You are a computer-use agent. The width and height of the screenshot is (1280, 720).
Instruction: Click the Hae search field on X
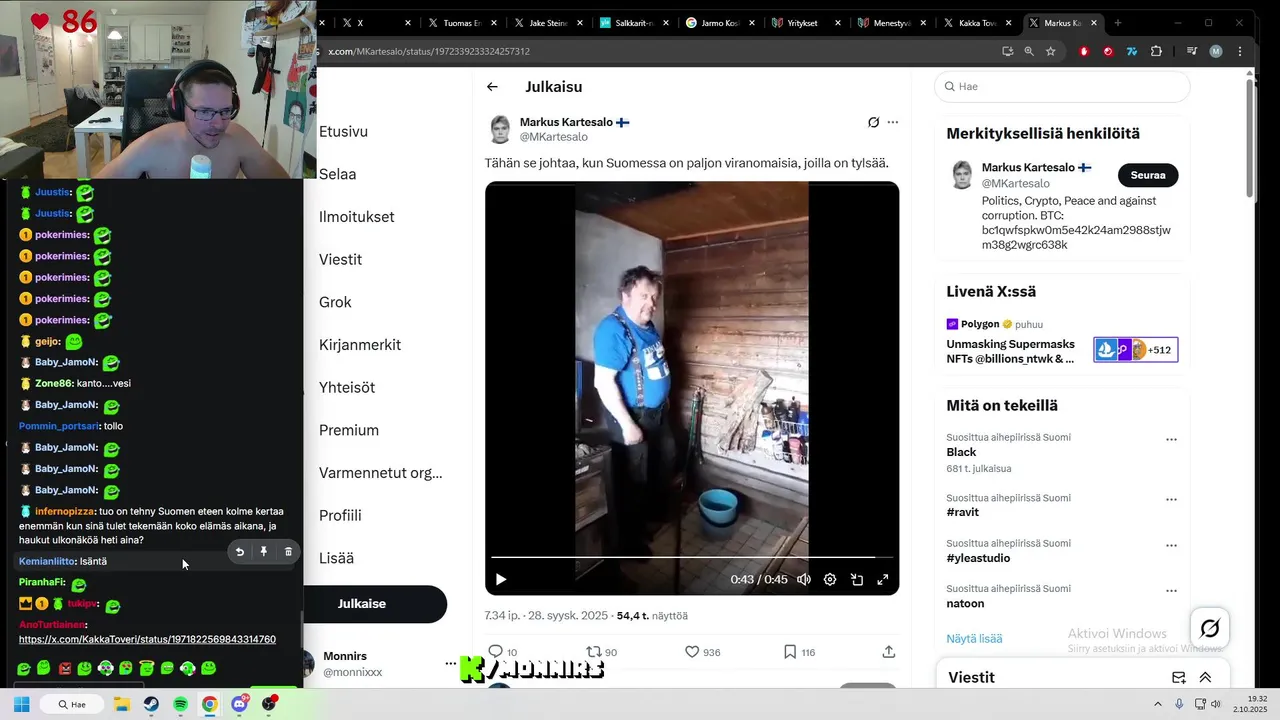[x=1062, y=86]
